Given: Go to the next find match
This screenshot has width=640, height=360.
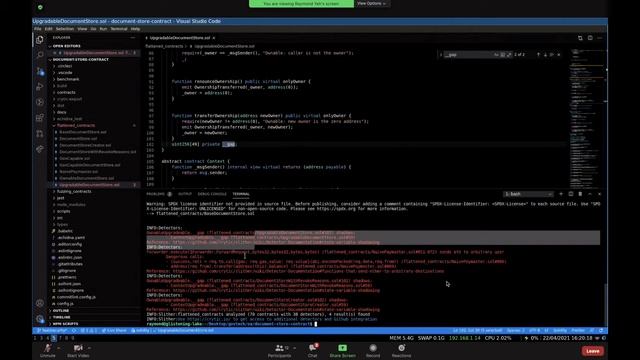Looking at the screenshot, I should pos(545,55).
